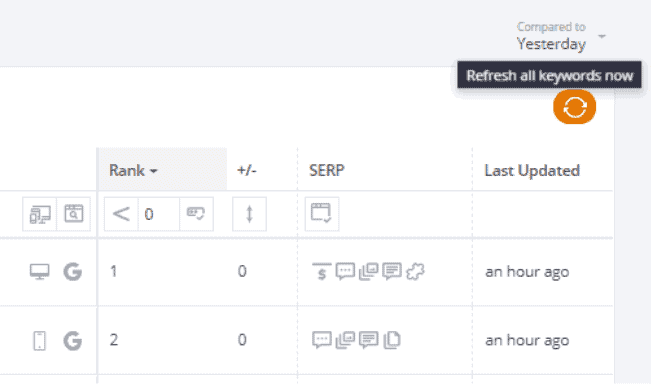
Task: Click the image pack icon in first row
Action: point(368,271)
